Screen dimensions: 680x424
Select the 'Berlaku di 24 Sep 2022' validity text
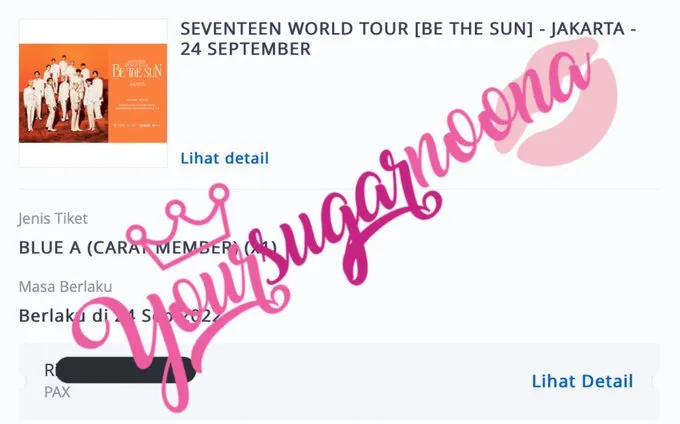pyautogui.click(x=120, y=316)
